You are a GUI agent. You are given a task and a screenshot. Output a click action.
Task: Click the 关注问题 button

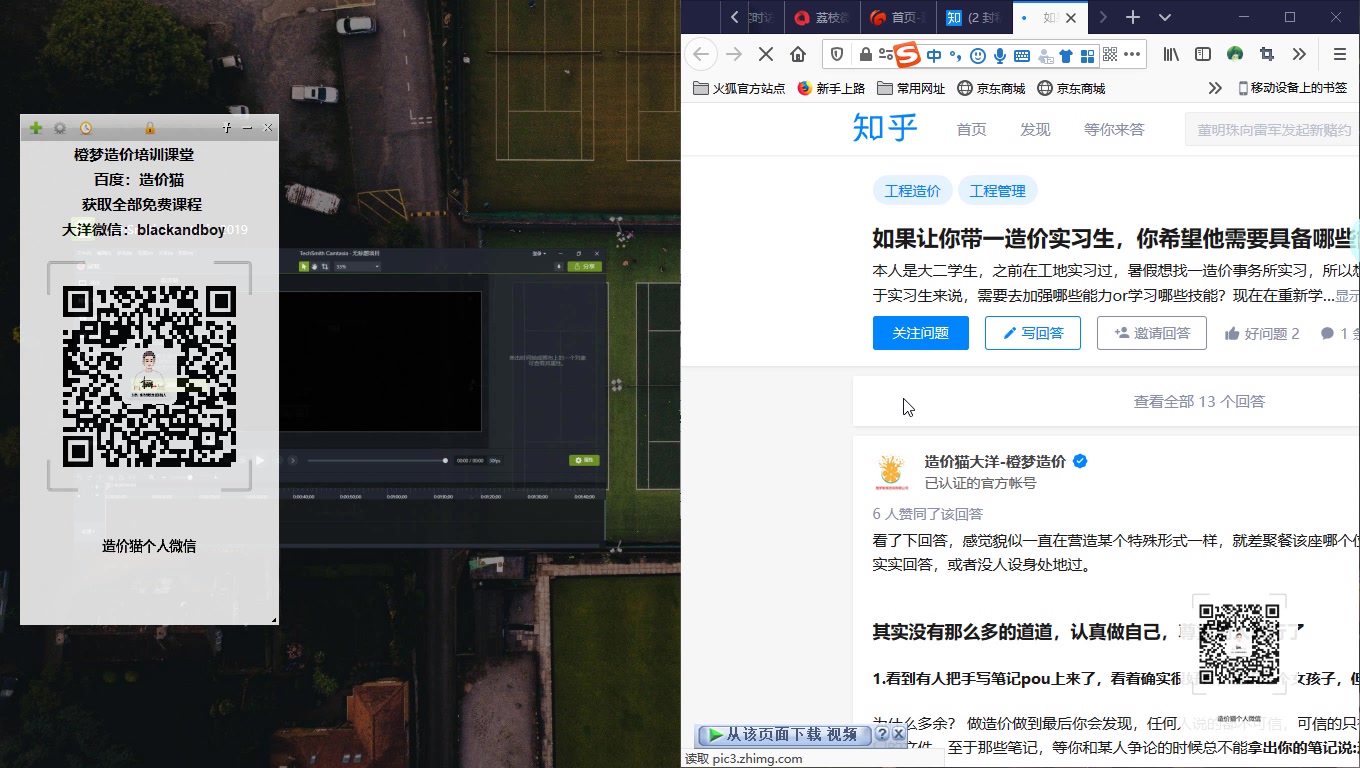[x=921, y=333]
